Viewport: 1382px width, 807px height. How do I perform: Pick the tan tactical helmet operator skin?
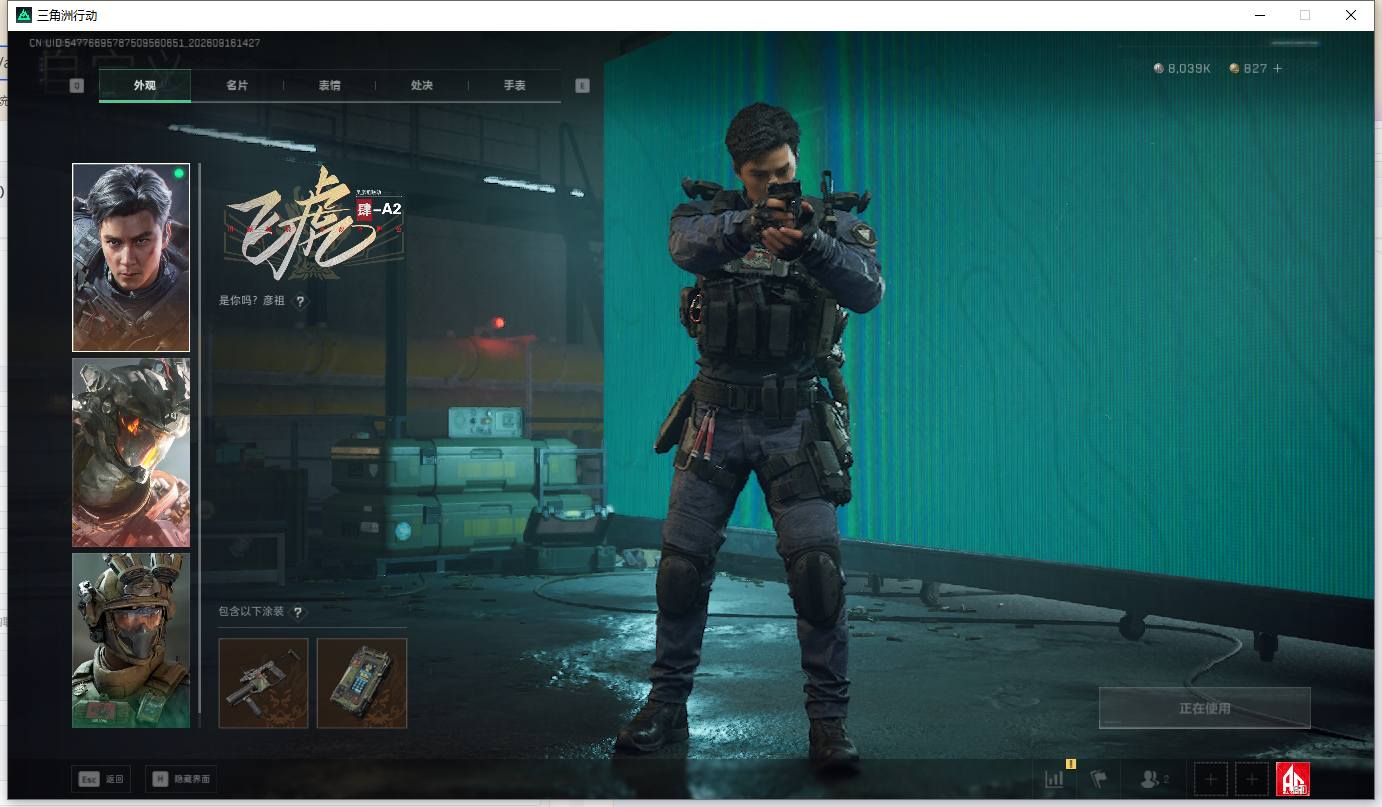(x=131, y=640)
